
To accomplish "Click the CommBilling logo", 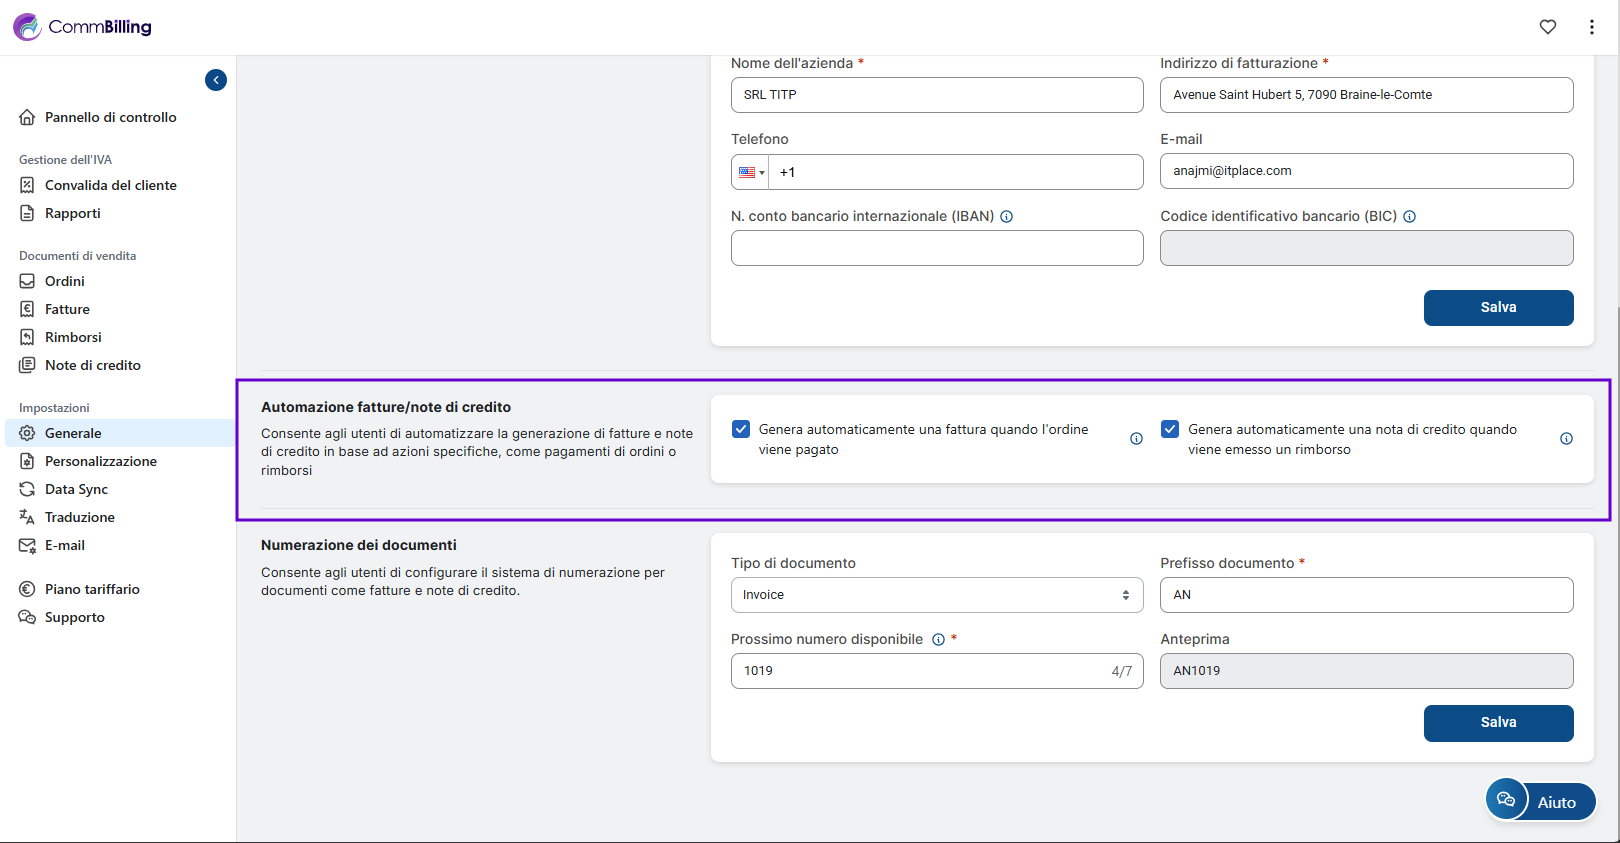I will click(x=82, y=27).
